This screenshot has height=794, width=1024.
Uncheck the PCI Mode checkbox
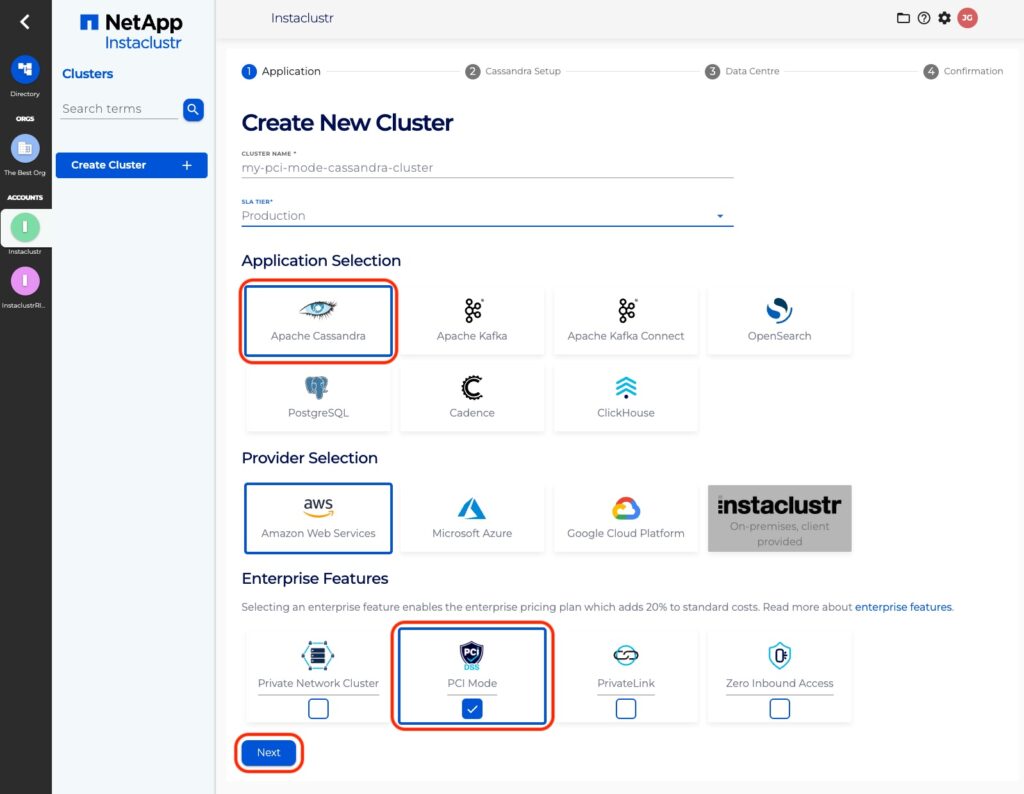coord(472,709)
